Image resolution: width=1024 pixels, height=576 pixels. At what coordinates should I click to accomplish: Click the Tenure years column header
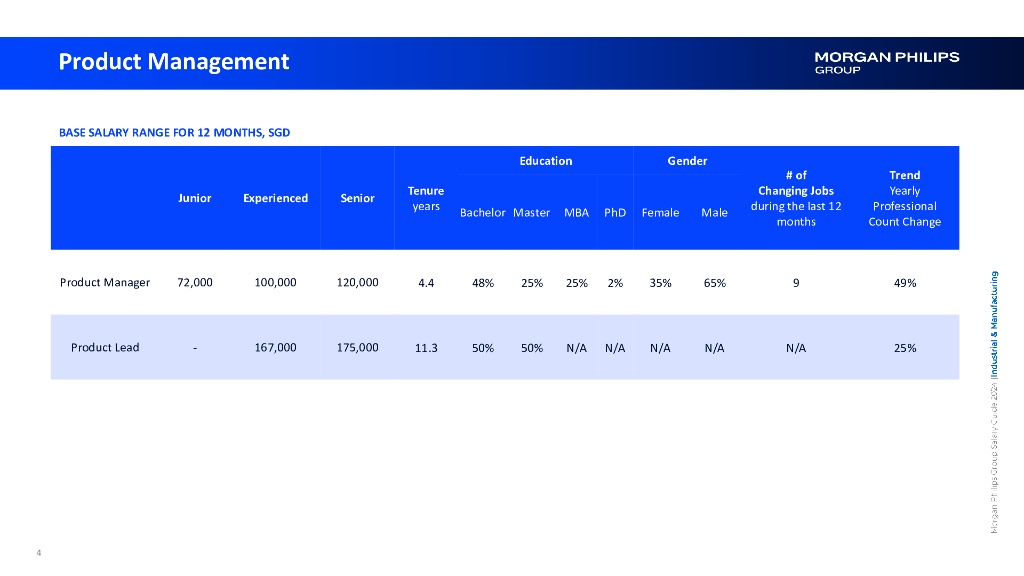[426, 199]
